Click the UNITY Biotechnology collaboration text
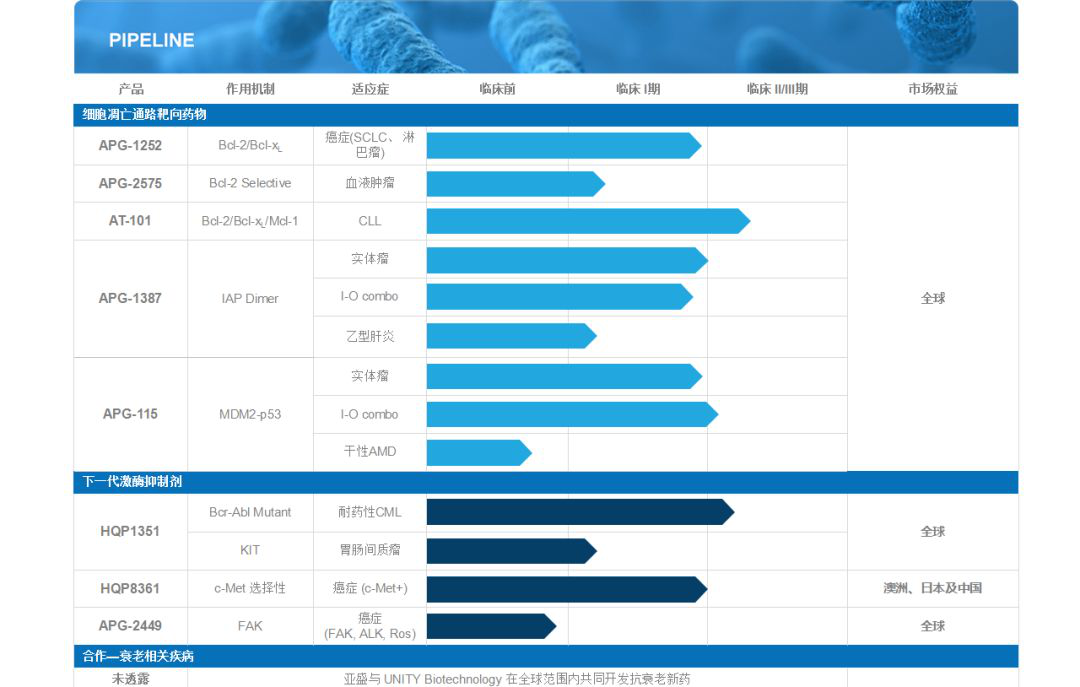The width and height of the screenshot is (1080, 687). [x=517, y=679]
